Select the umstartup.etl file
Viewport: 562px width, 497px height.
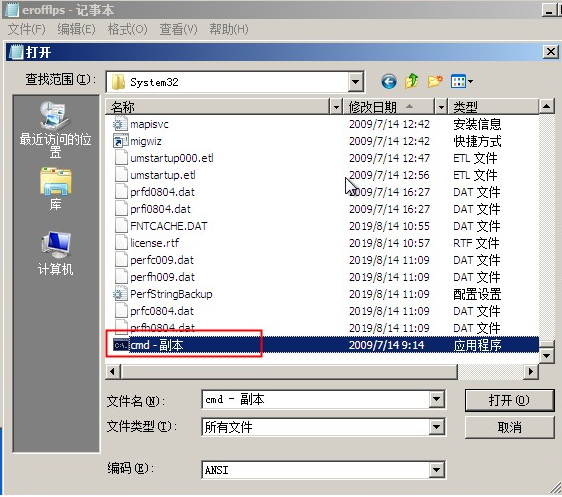pos(163,175)
